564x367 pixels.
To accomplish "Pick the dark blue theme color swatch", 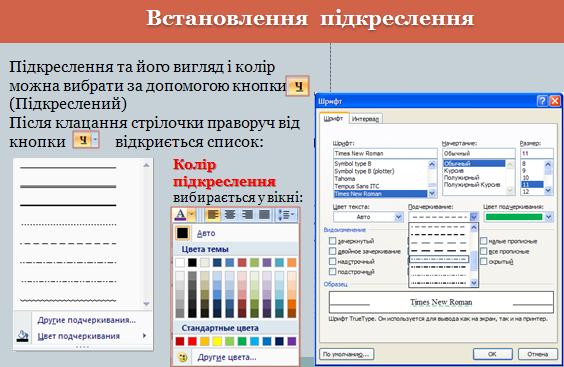I will click(x=217, y=262).
